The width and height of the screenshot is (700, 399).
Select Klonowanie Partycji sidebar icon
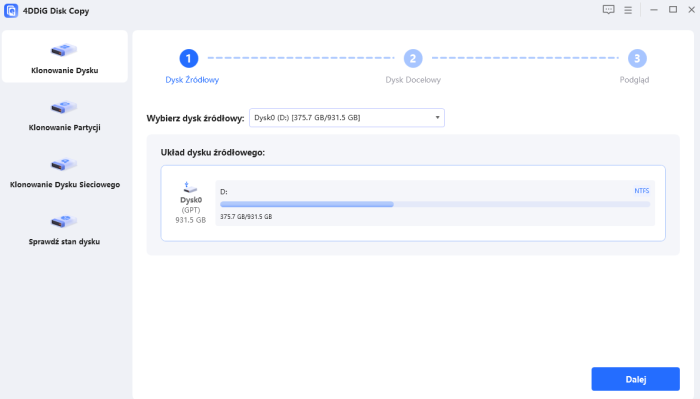[x=64, y=107]
